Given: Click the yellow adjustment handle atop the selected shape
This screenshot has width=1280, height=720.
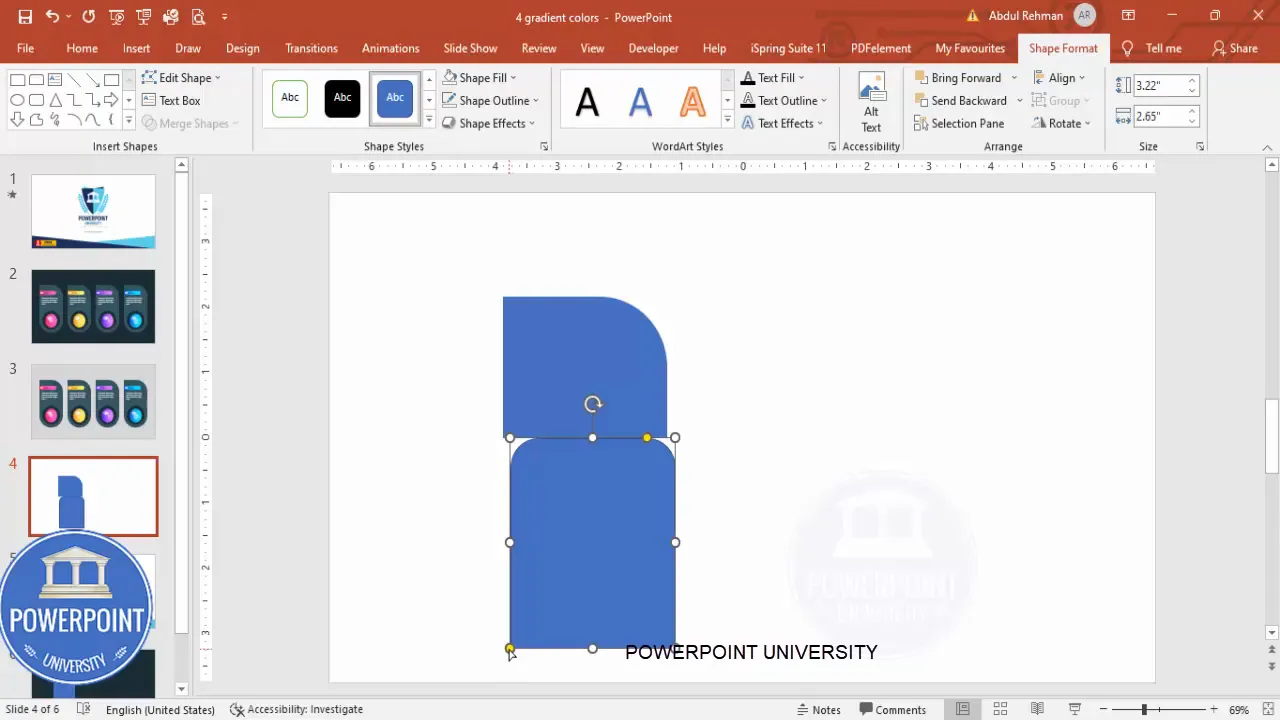Looking at the screenshot, I should coord(647,438).
